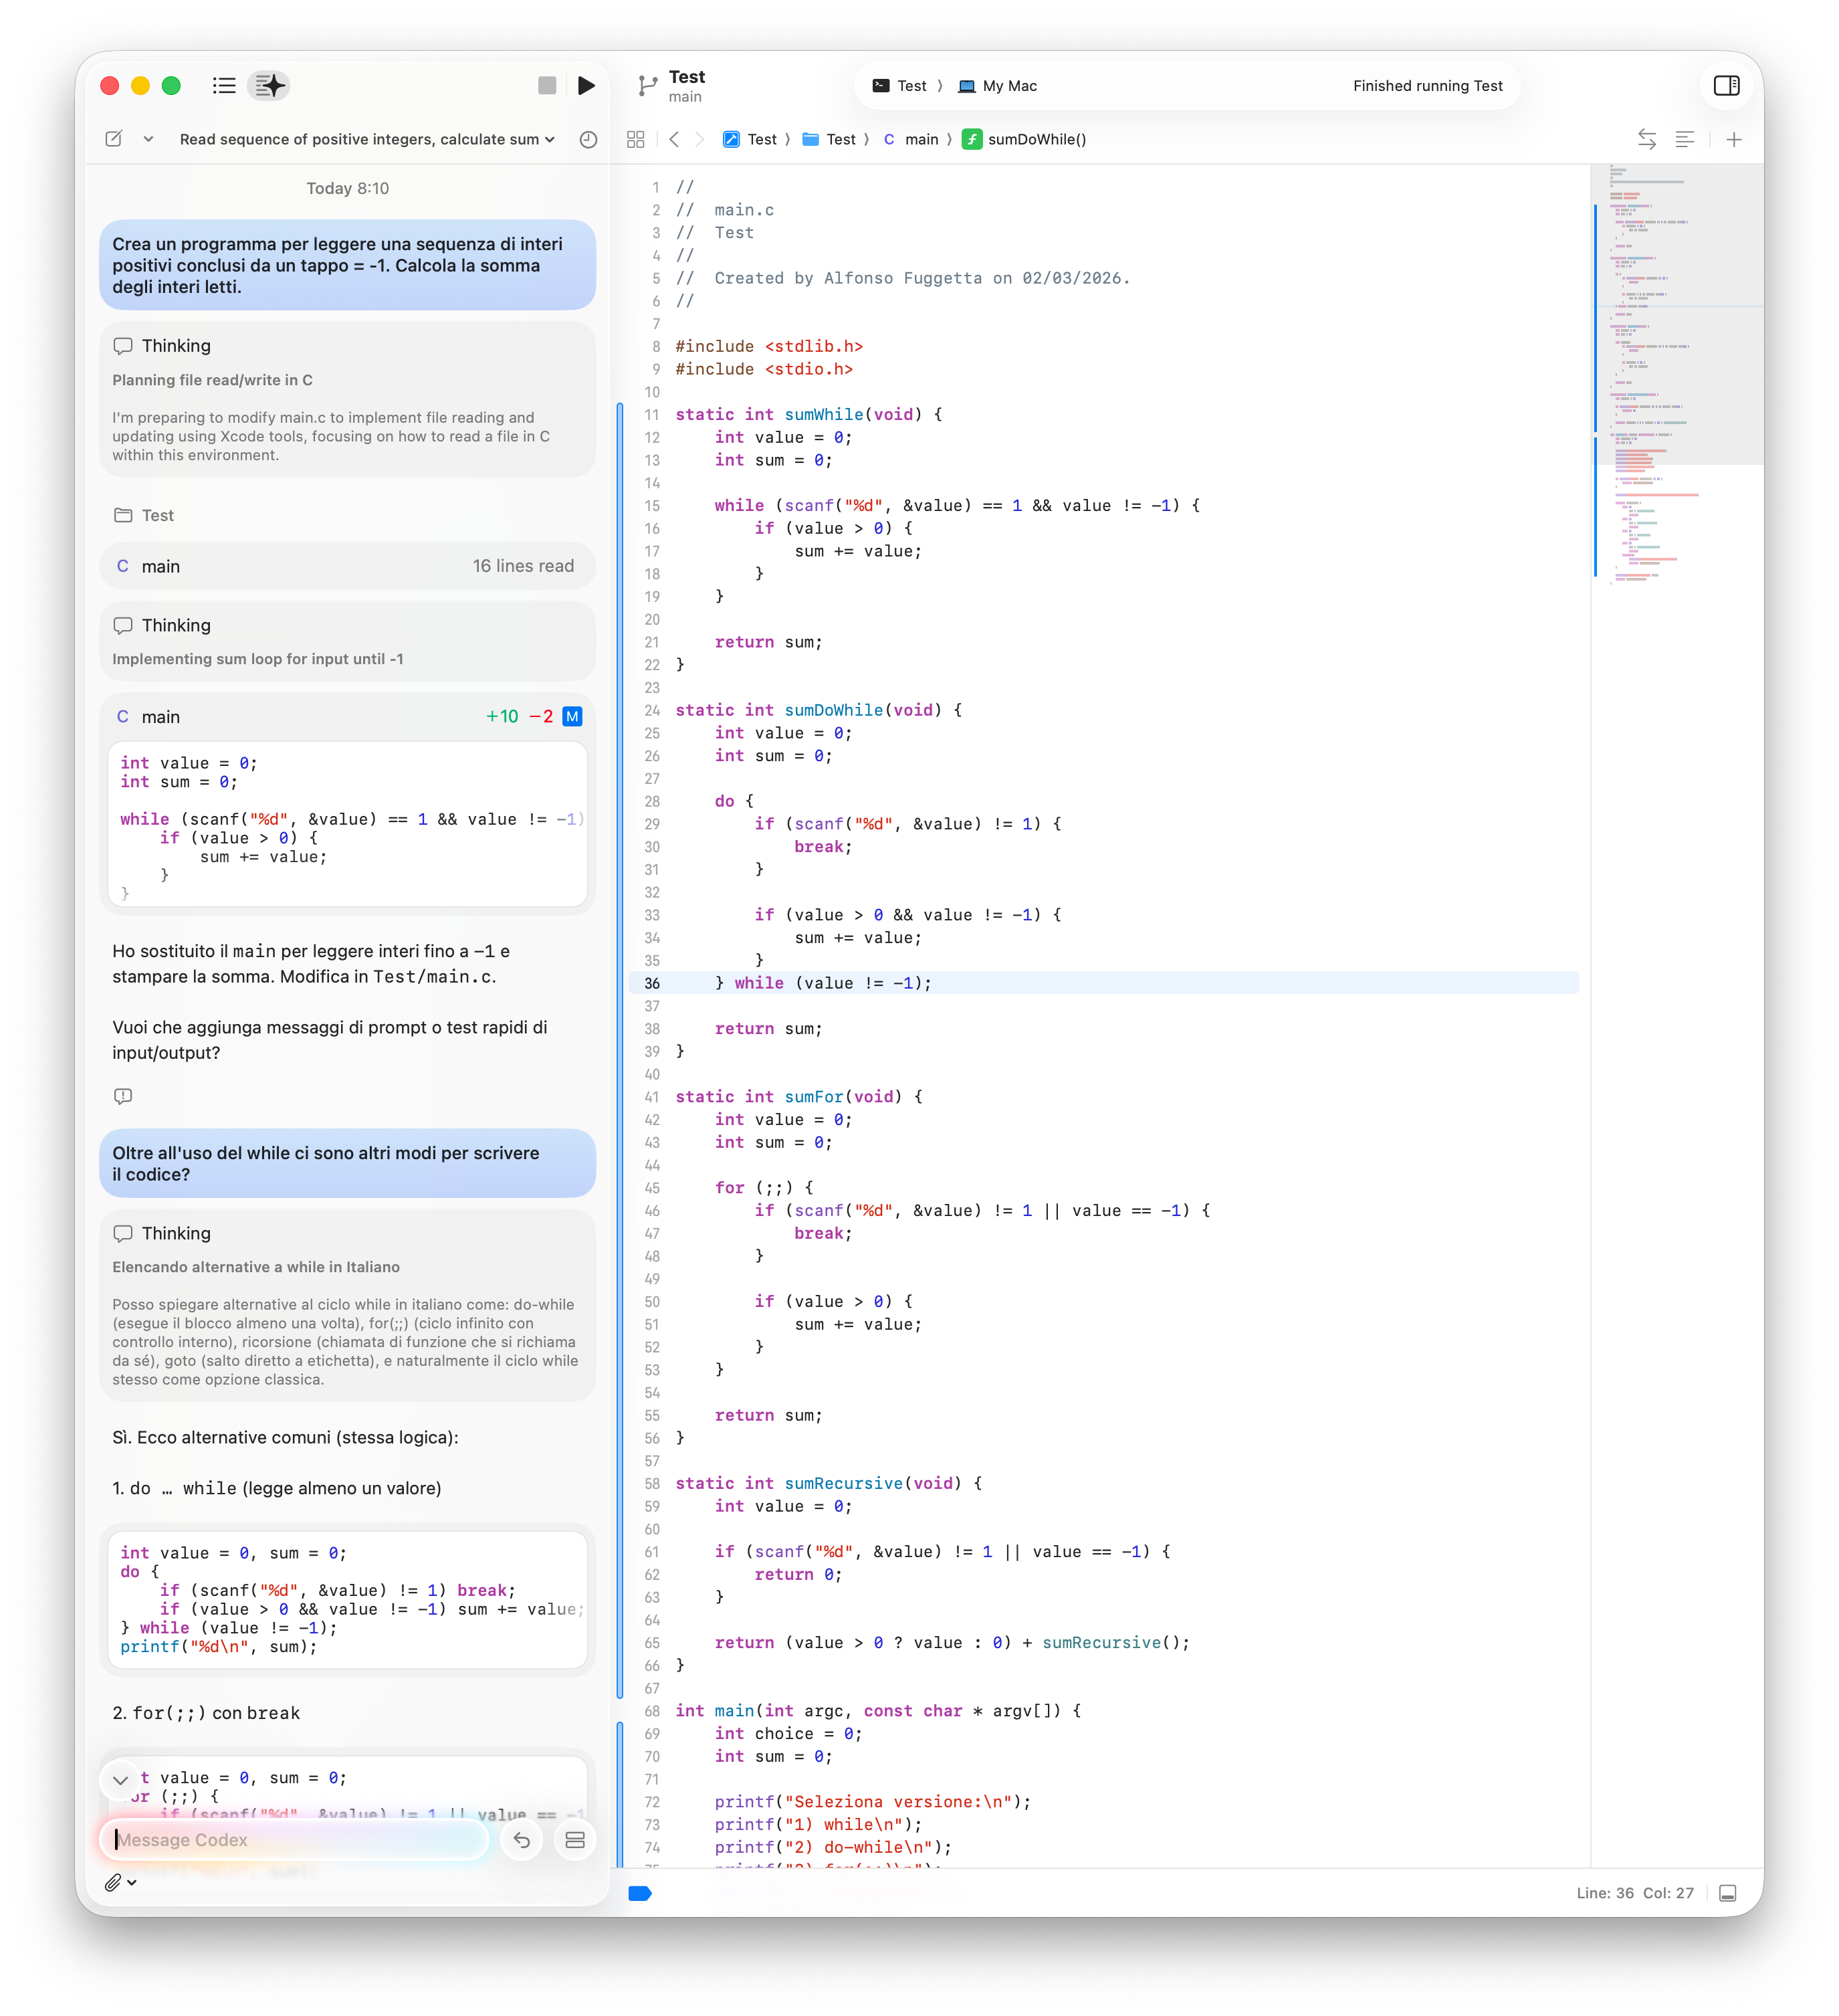Image resolution: width=1839 pixels, height=2016 pixels.
Task: Toggle the coding assistant sparkle icon
Action: point(269,86)
